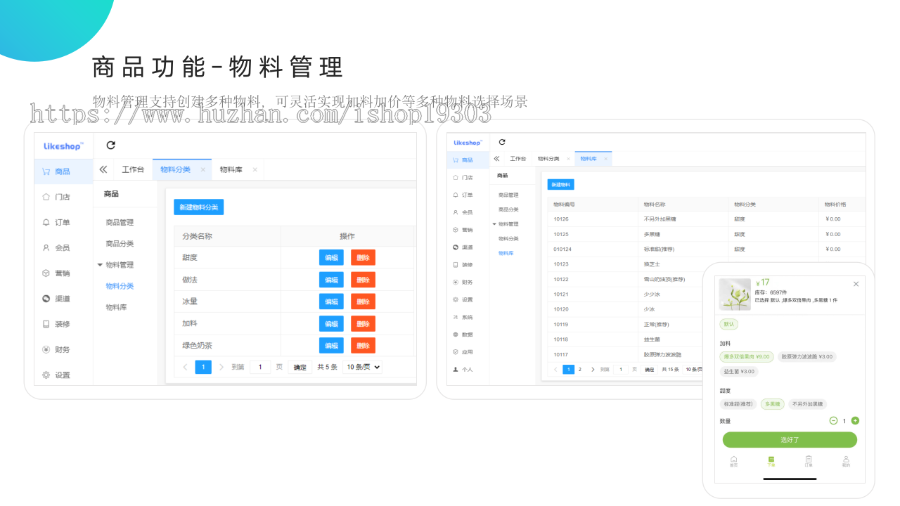The height and width of the screenshot is (506, 900).
Task: Close the 物料库 tab in left panel
Action: [x=255, y=169]
